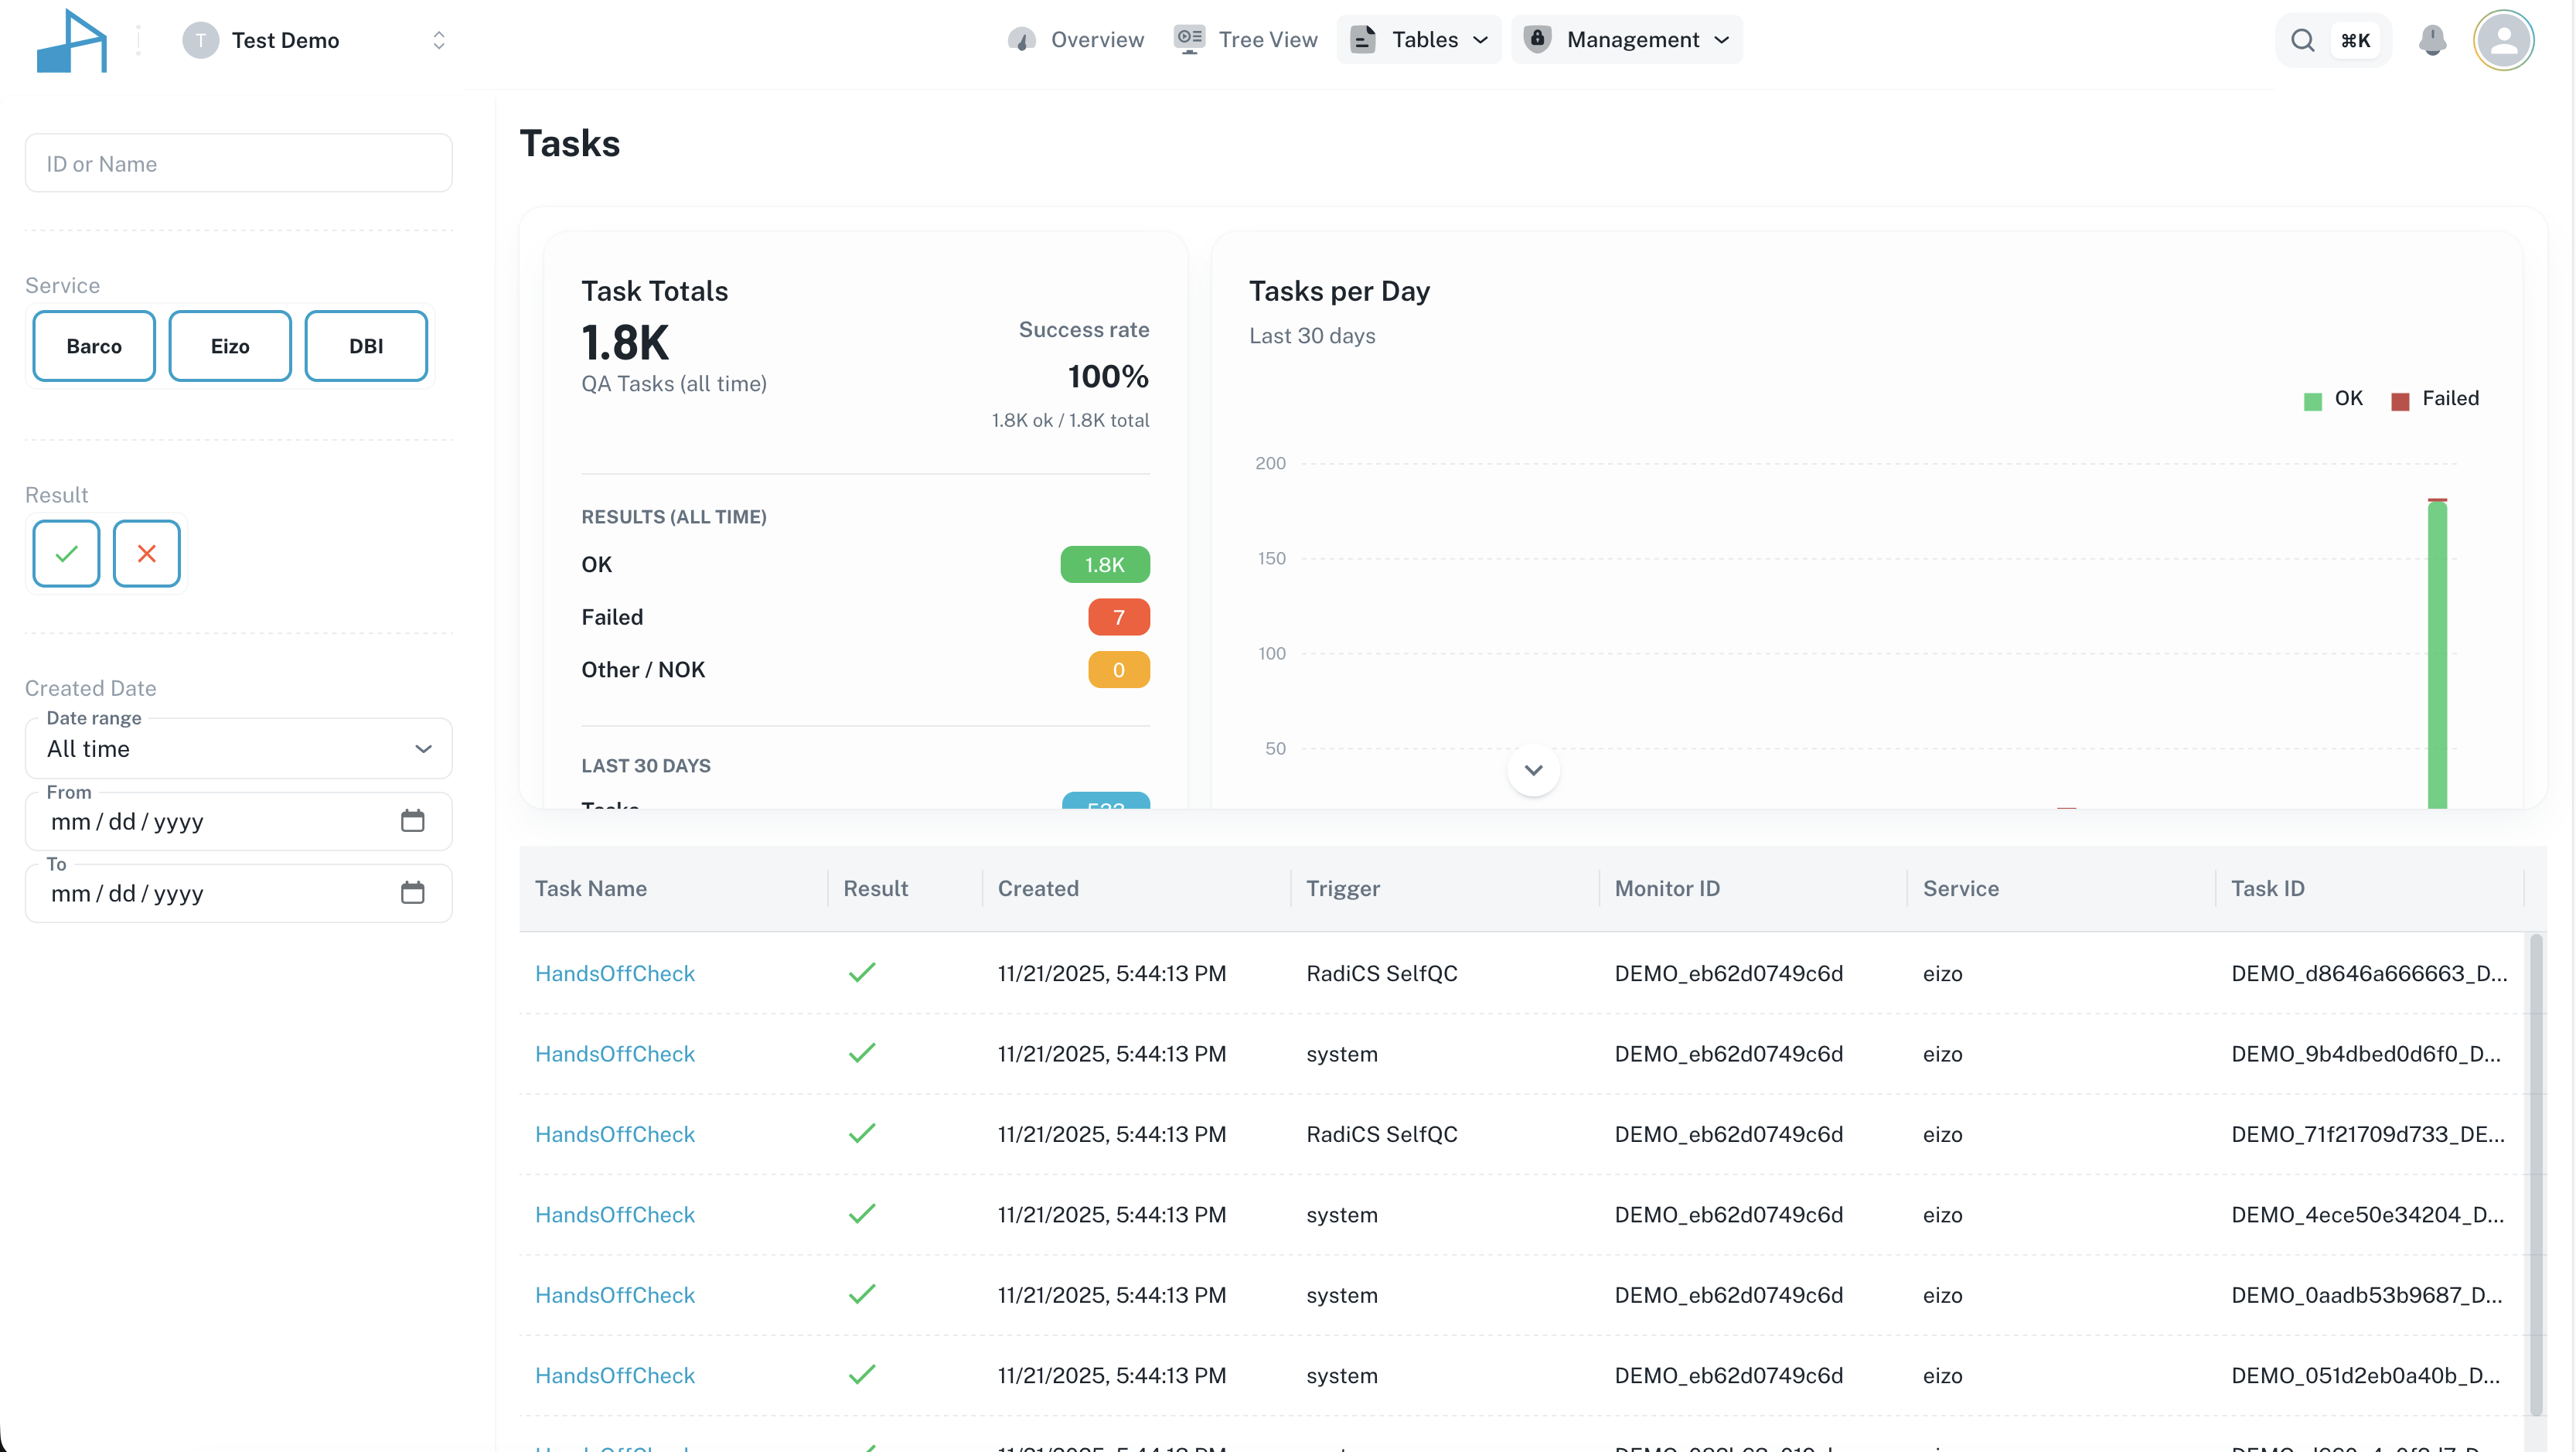
Task: Click the search magnifier icon
Action: coord(2303,40)
